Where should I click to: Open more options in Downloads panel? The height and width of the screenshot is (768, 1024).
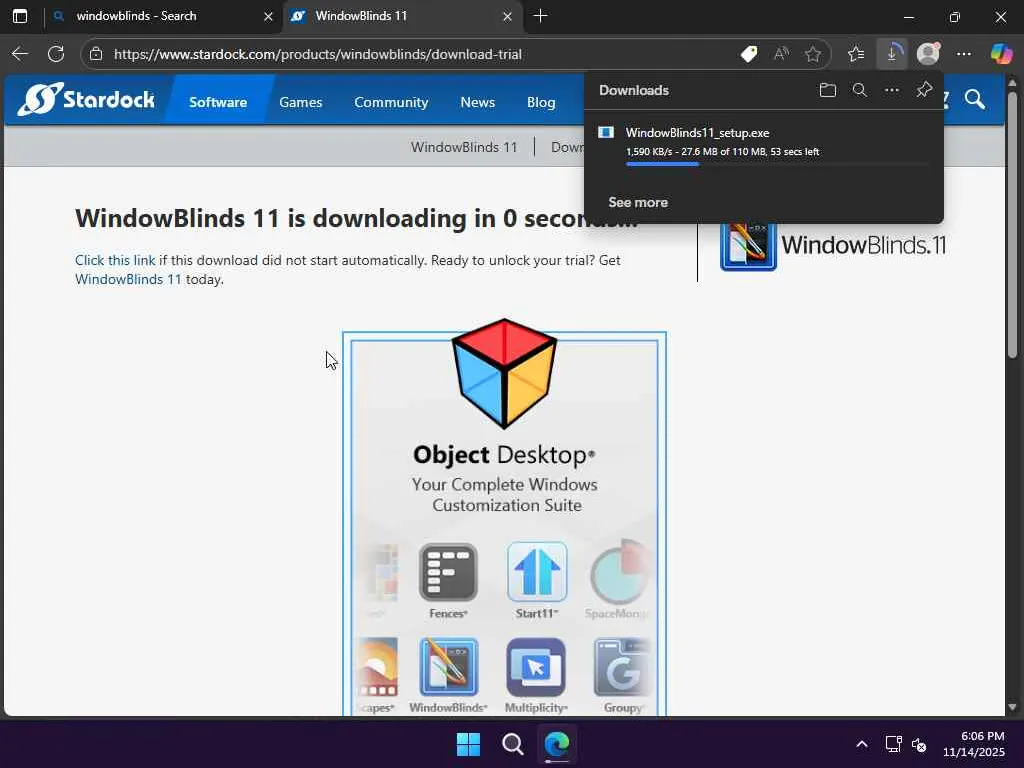pyautogui.click(x=892, y=90)
